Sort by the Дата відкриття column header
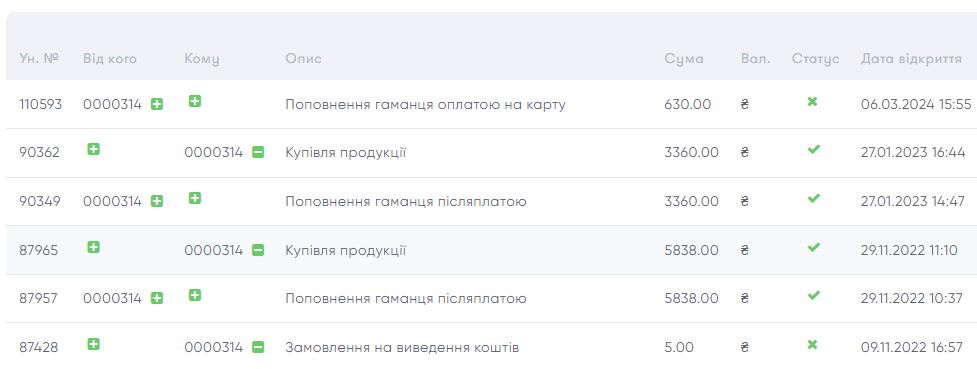The width and height of the screenshot is (977, 369). (911, 59)
